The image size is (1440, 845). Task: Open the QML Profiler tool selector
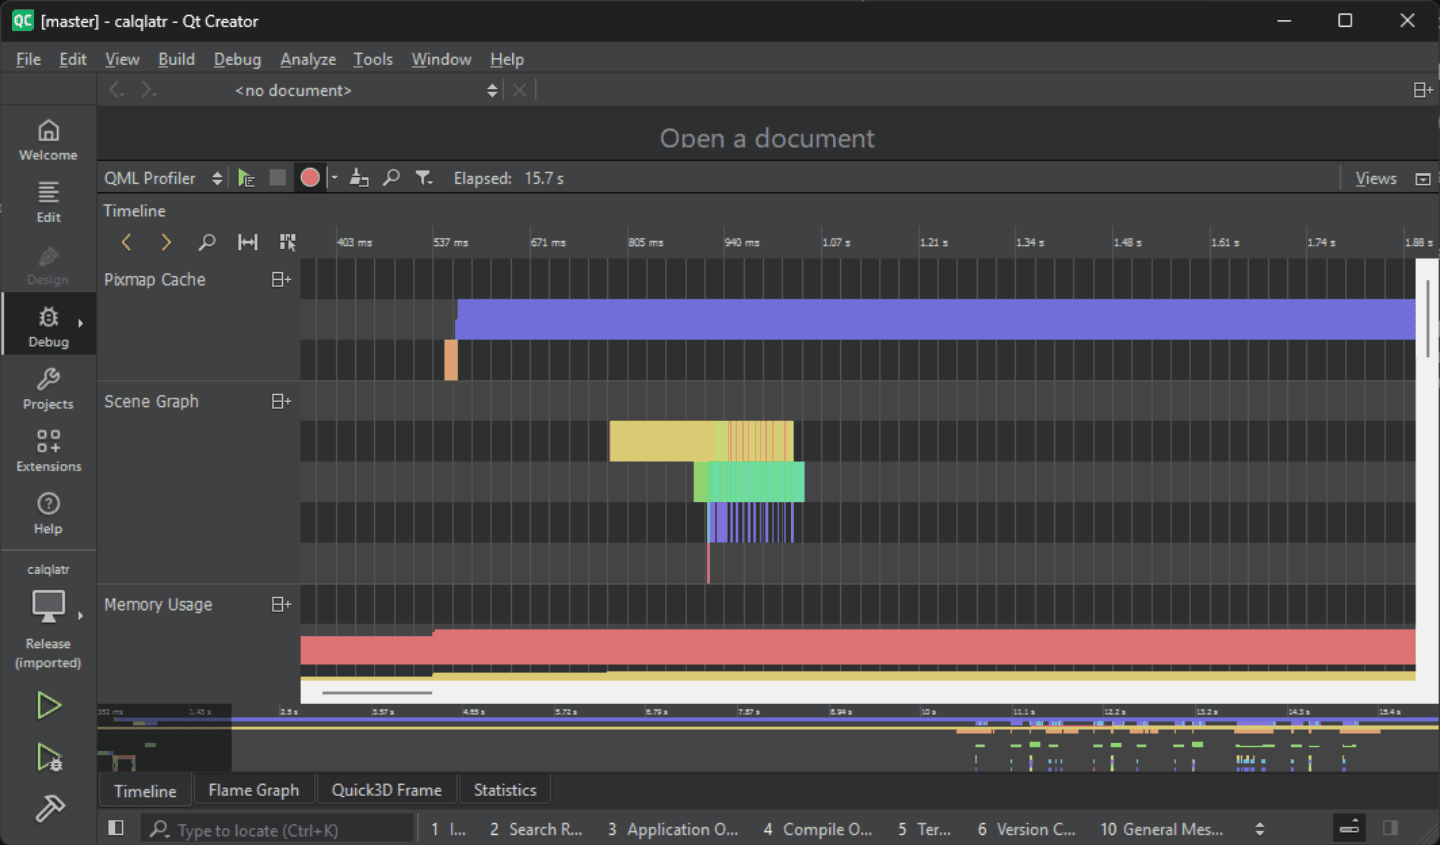coord(163,178)
